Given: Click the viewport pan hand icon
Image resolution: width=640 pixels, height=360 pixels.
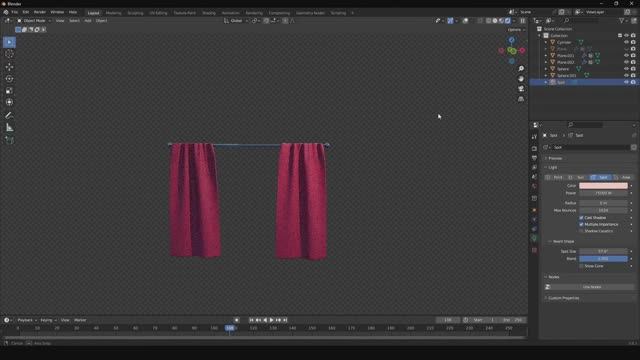Looking at the screenshot, I should coord(521,79).
